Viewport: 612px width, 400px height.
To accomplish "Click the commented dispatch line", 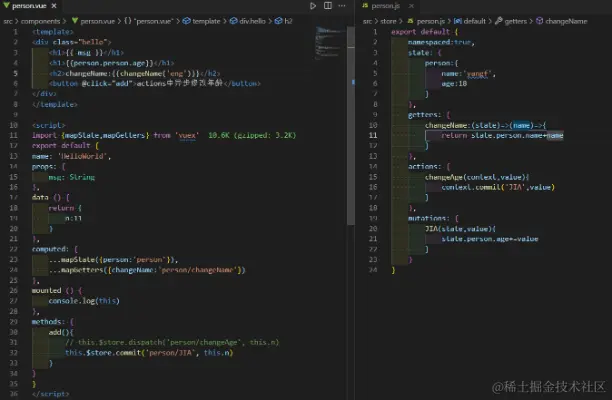I will click(172, 342).
